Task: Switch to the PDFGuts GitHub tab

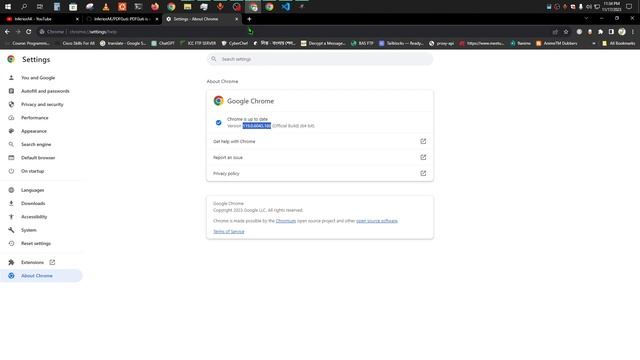Action: [x=121, y=19]
